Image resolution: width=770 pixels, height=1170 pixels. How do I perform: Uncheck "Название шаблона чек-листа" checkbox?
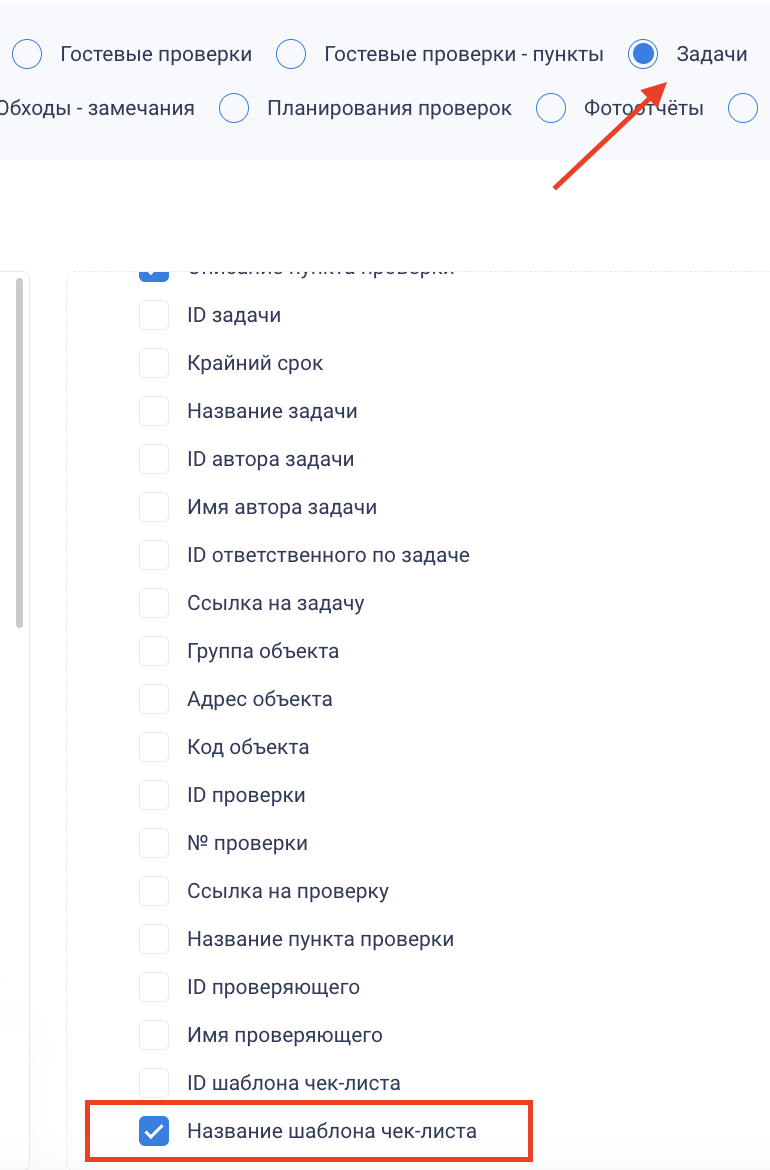pos(154,1132)
